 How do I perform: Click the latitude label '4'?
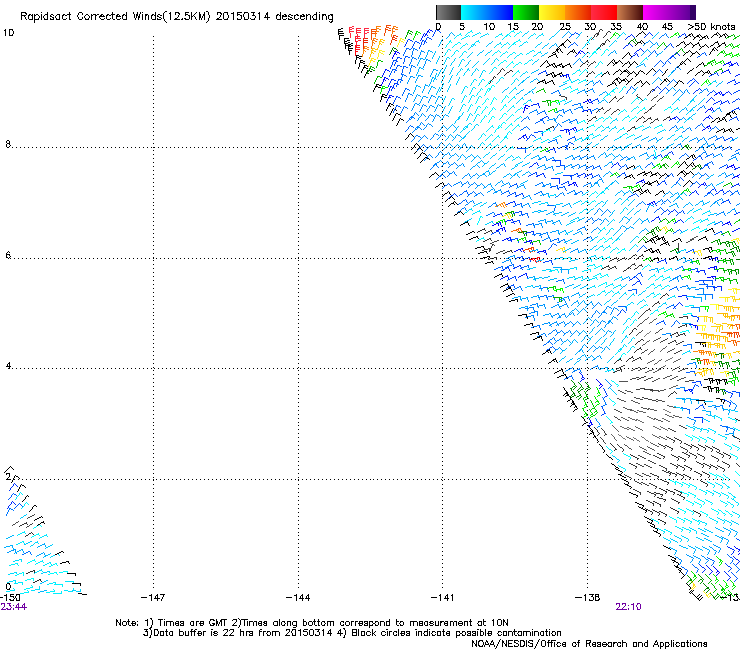point(8,366)
